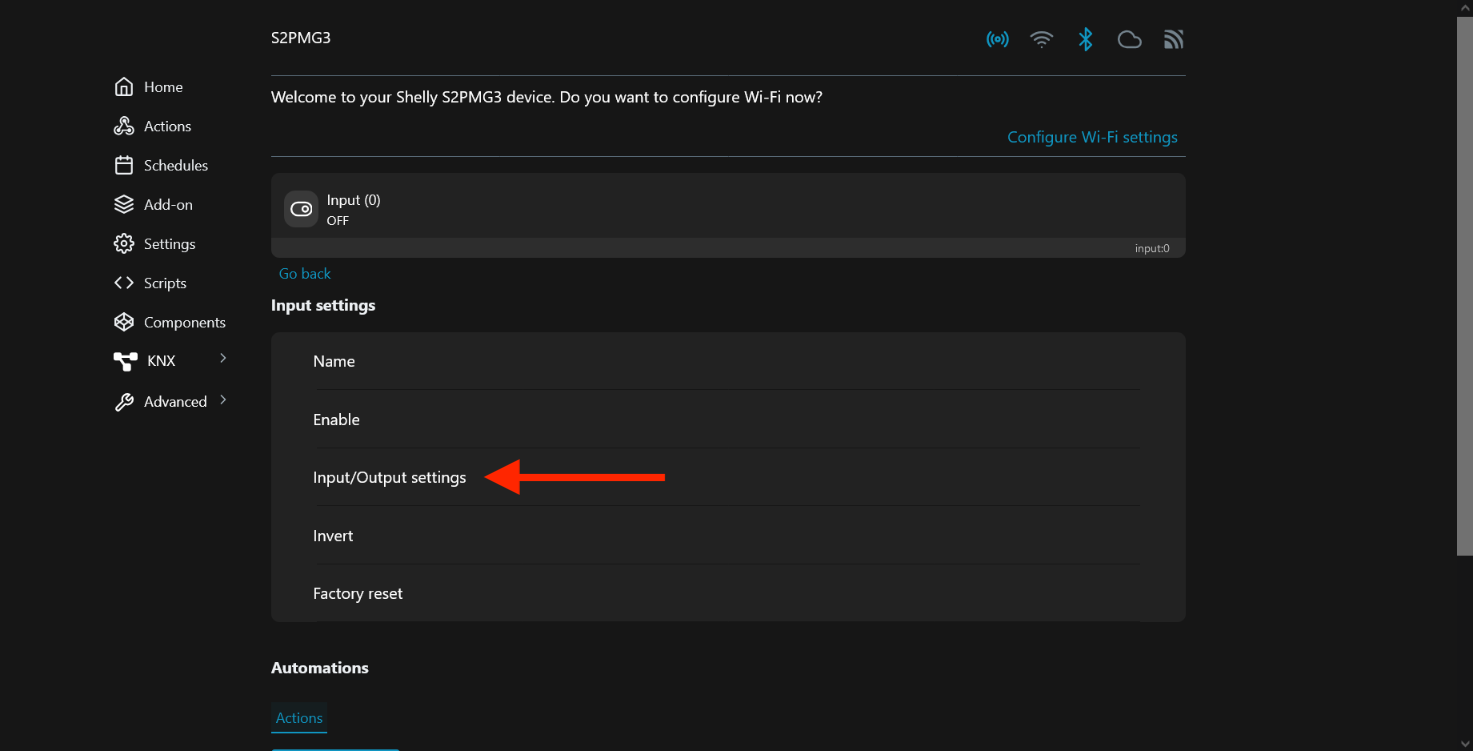The image size is (1473, 751).
Task: Click the Scripts code brackets icon
Action: point(124,283)
